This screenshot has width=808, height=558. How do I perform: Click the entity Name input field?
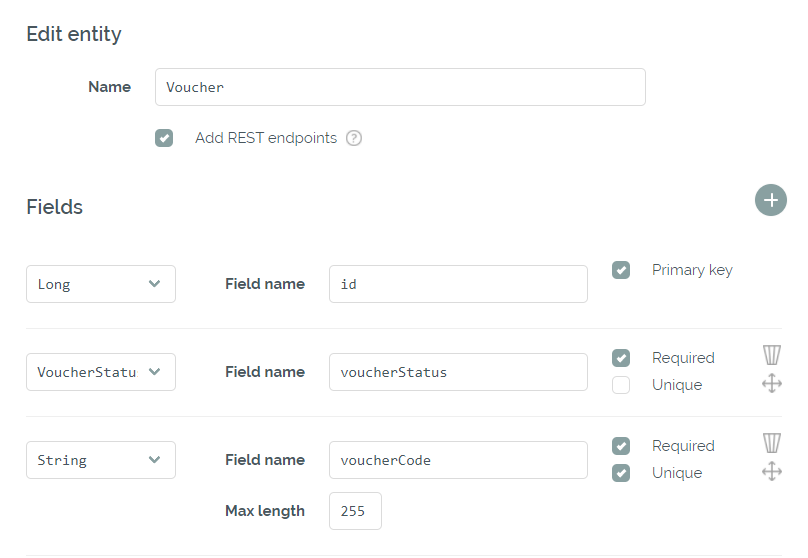pyautogui.click(x=400, y=87)
